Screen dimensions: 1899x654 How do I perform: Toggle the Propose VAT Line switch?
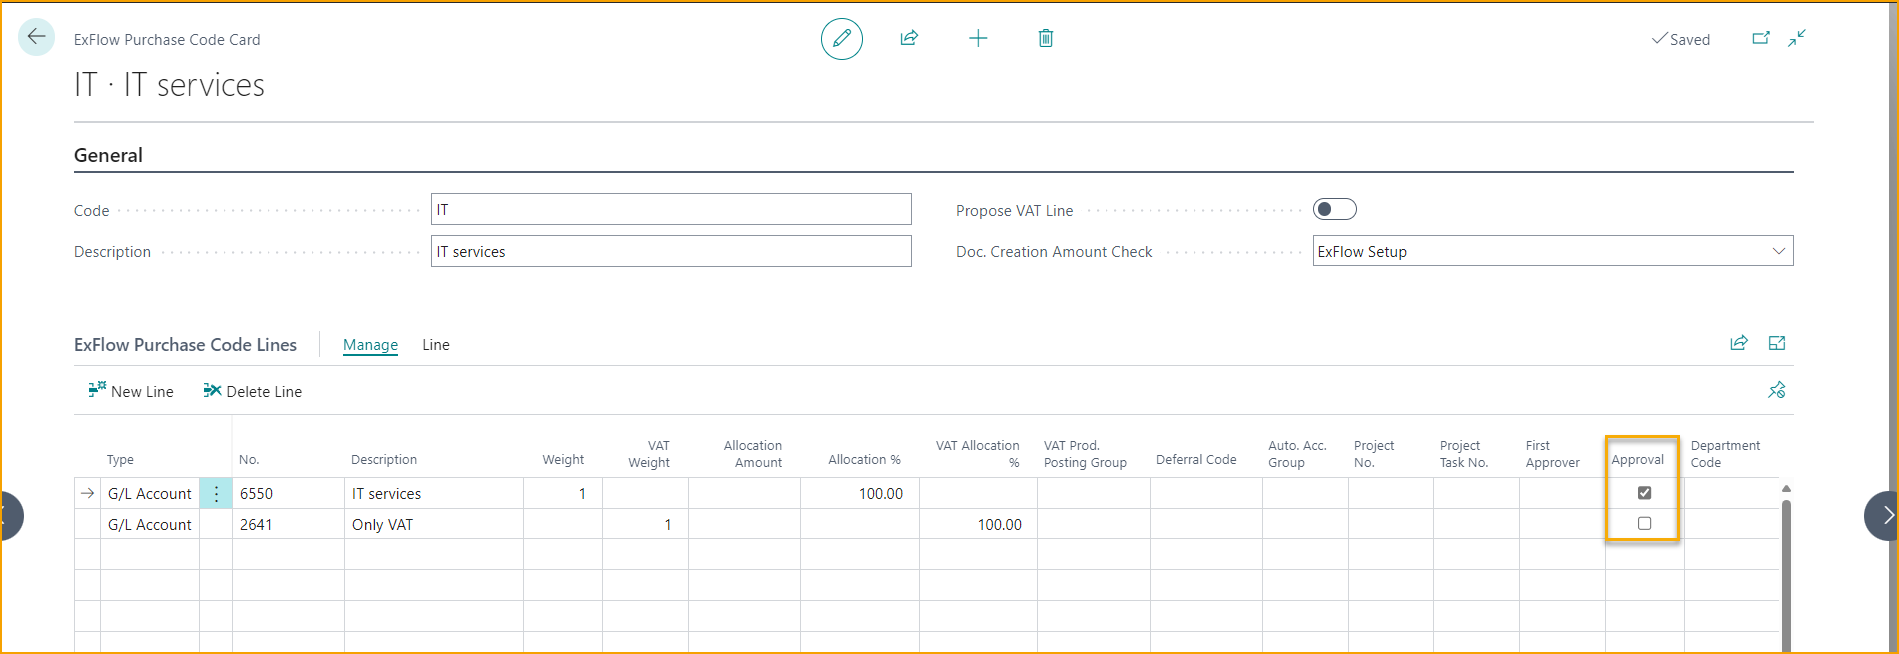[x=1334, y=209]
